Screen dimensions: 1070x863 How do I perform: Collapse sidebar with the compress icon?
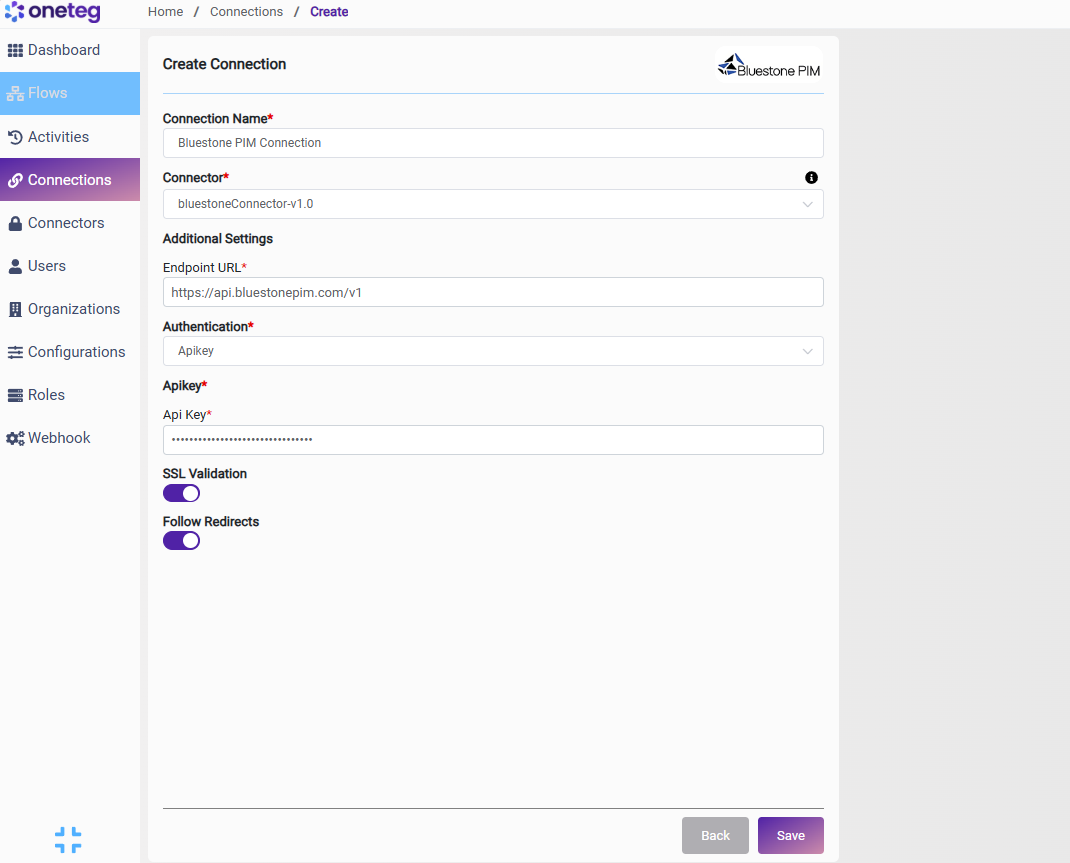68,840
